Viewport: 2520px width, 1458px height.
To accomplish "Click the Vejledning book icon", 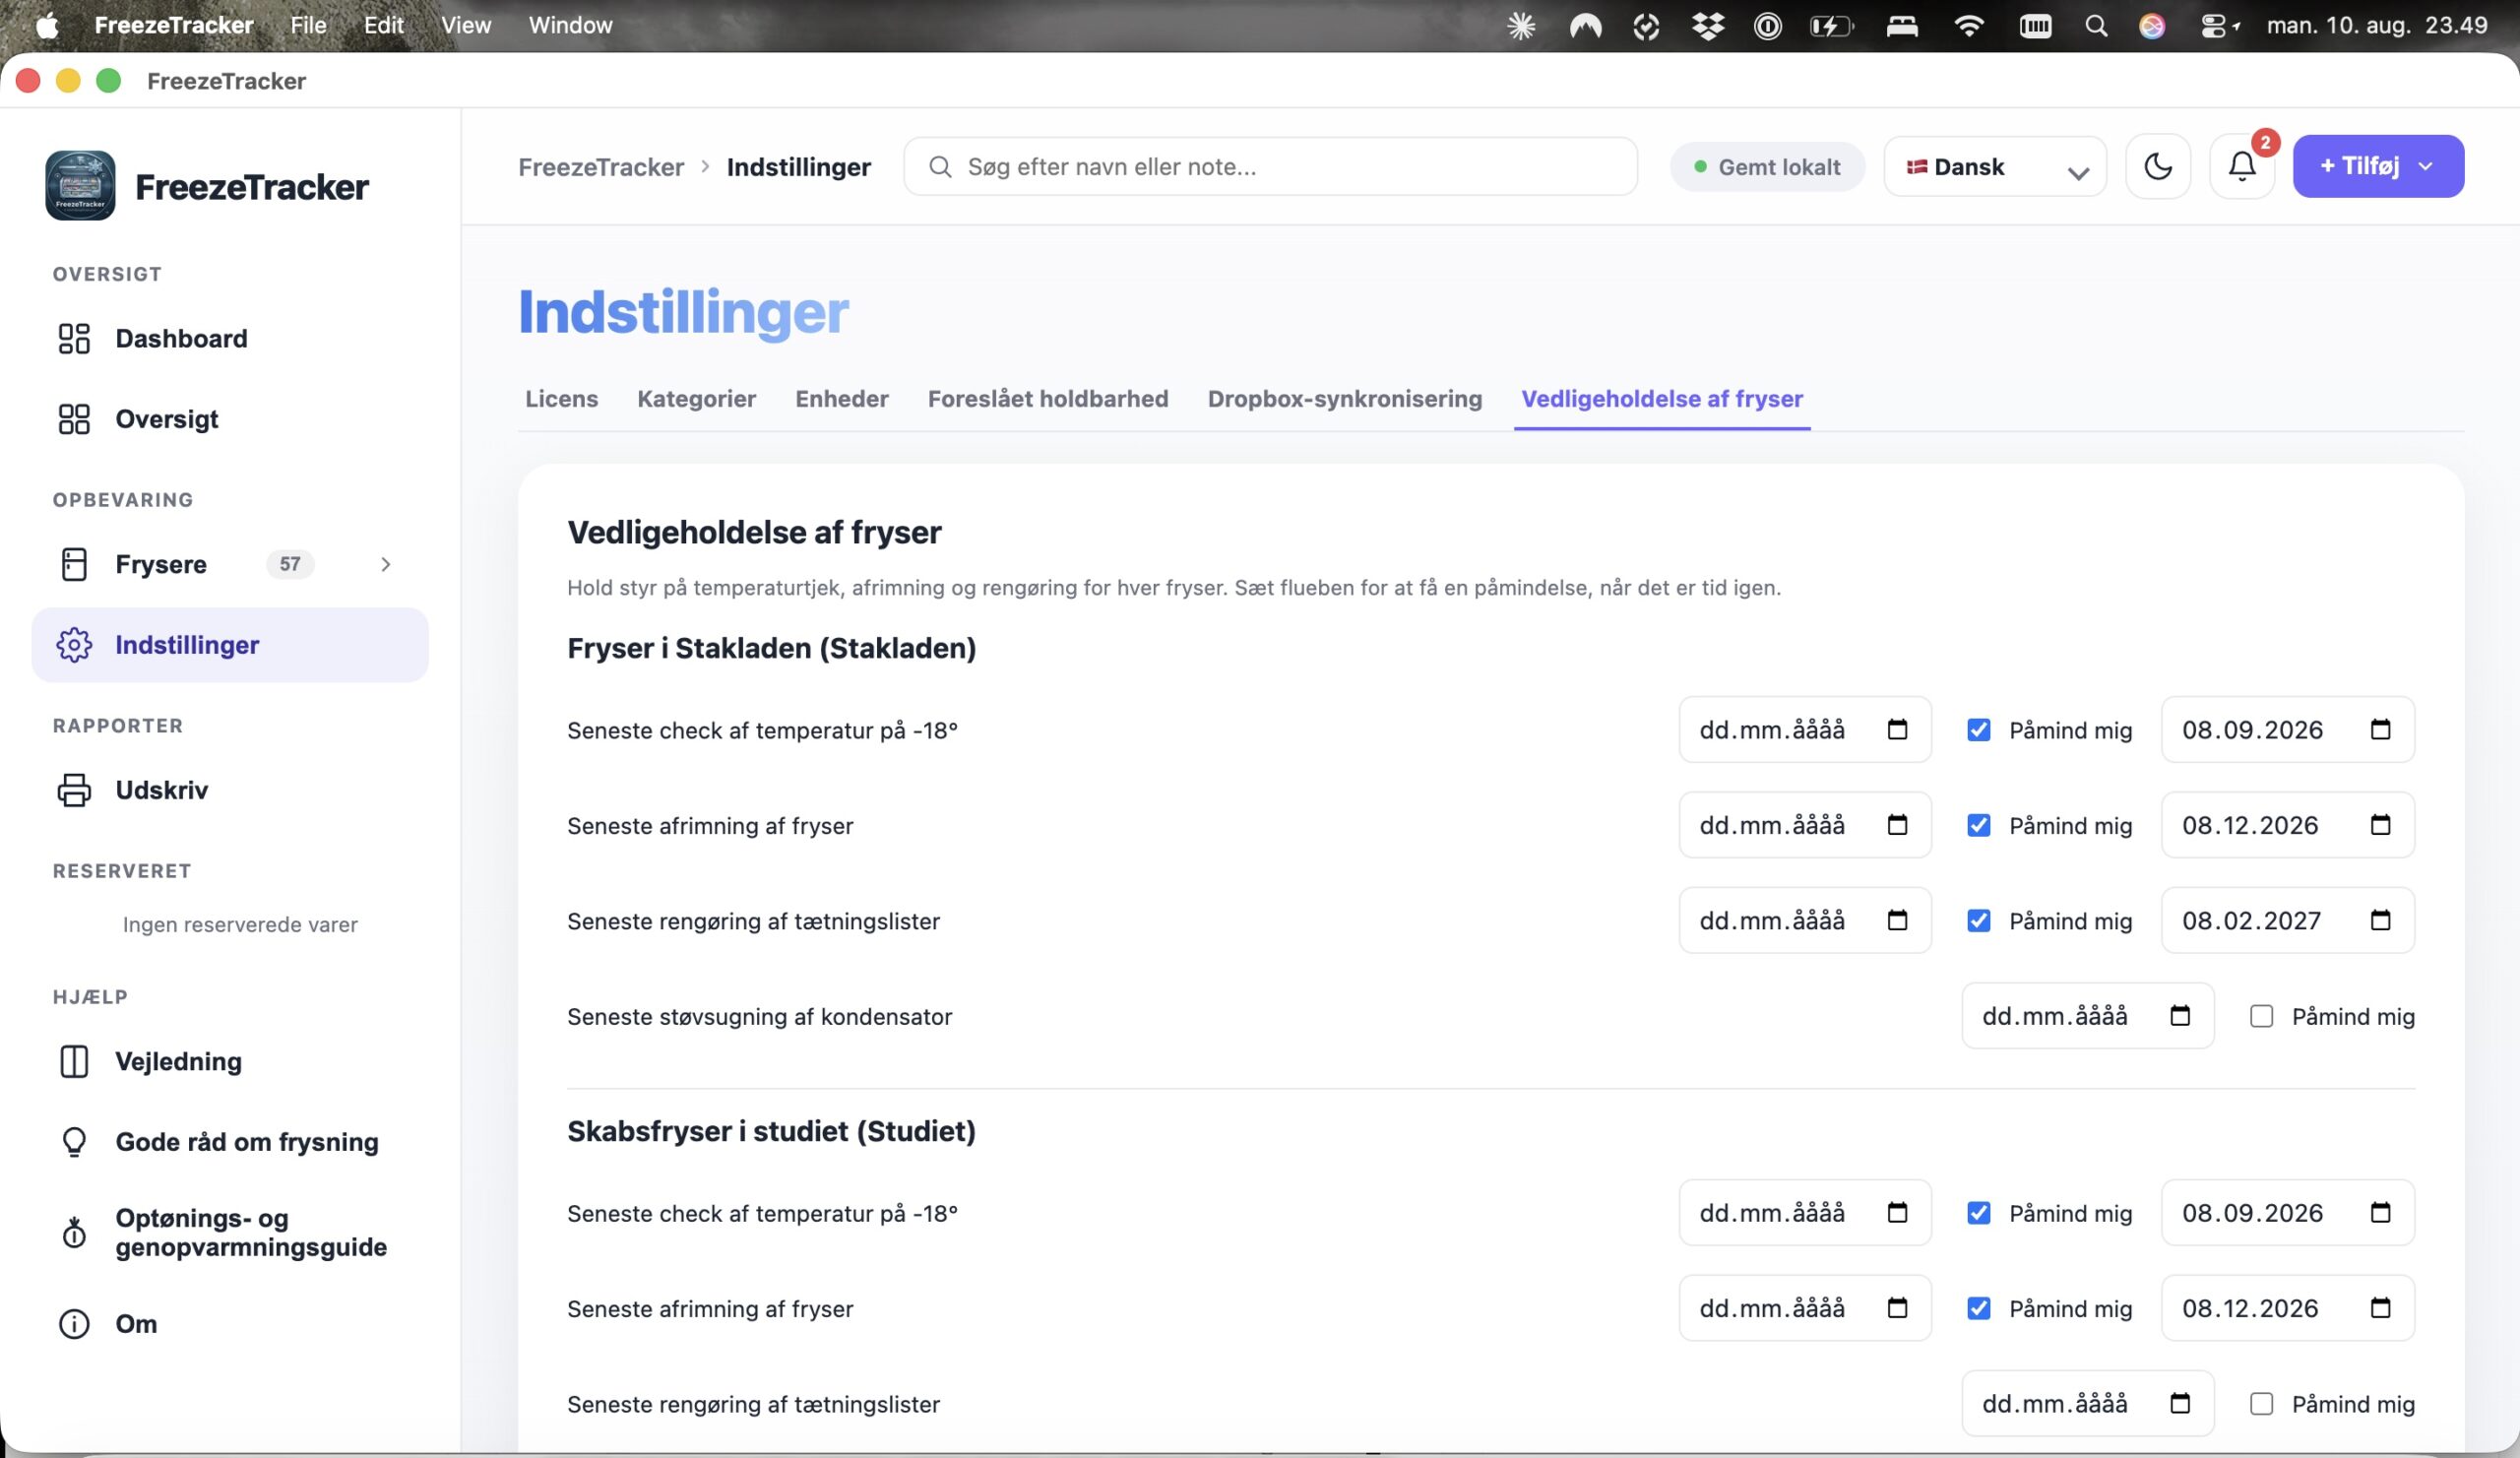I will (x=74, y=1061).
